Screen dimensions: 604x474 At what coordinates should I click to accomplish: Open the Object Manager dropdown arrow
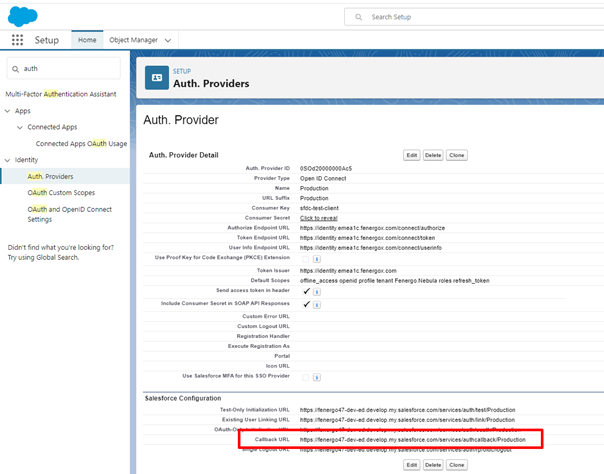(x=168, y=40)
